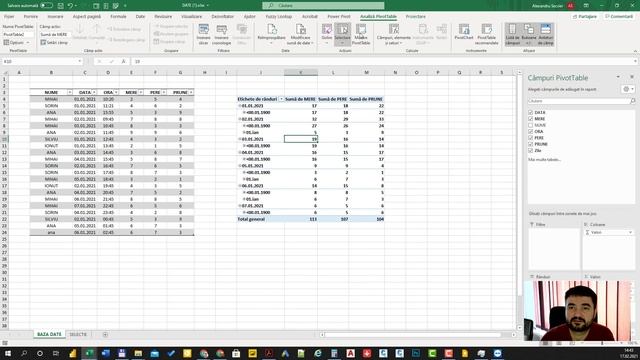
Task: Uncheck the ORA field checkbox
Action: coord(531,131)
